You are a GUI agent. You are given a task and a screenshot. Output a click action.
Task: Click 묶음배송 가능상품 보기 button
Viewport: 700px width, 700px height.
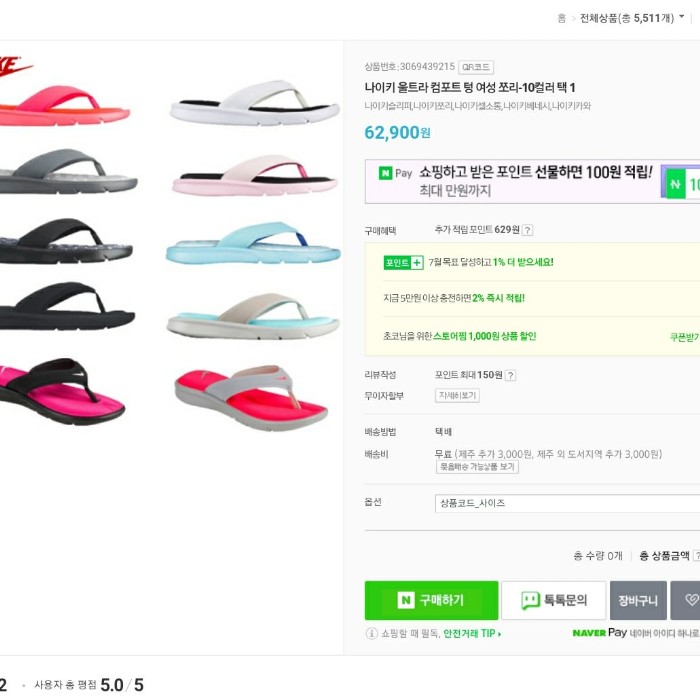click(x=477, y=467)
